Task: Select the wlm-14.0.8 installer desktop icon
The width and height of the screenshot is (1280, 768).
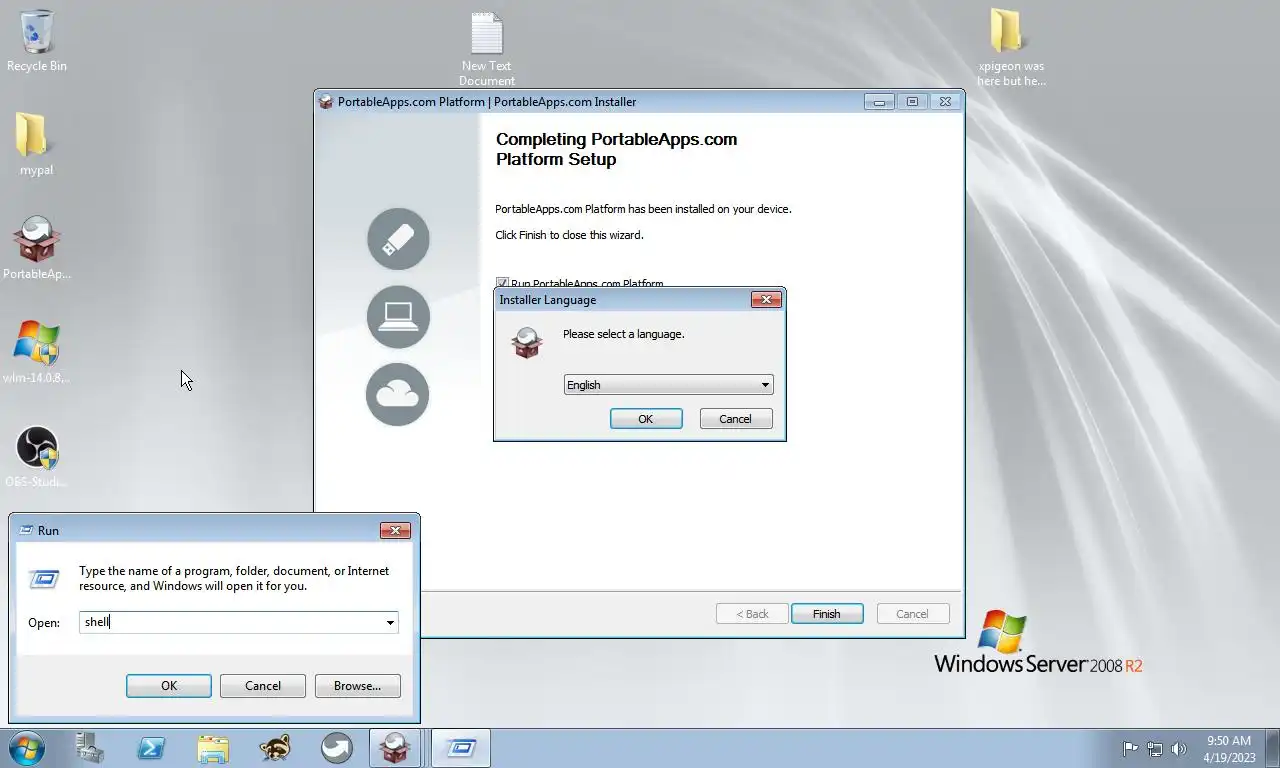Action: 37,353
